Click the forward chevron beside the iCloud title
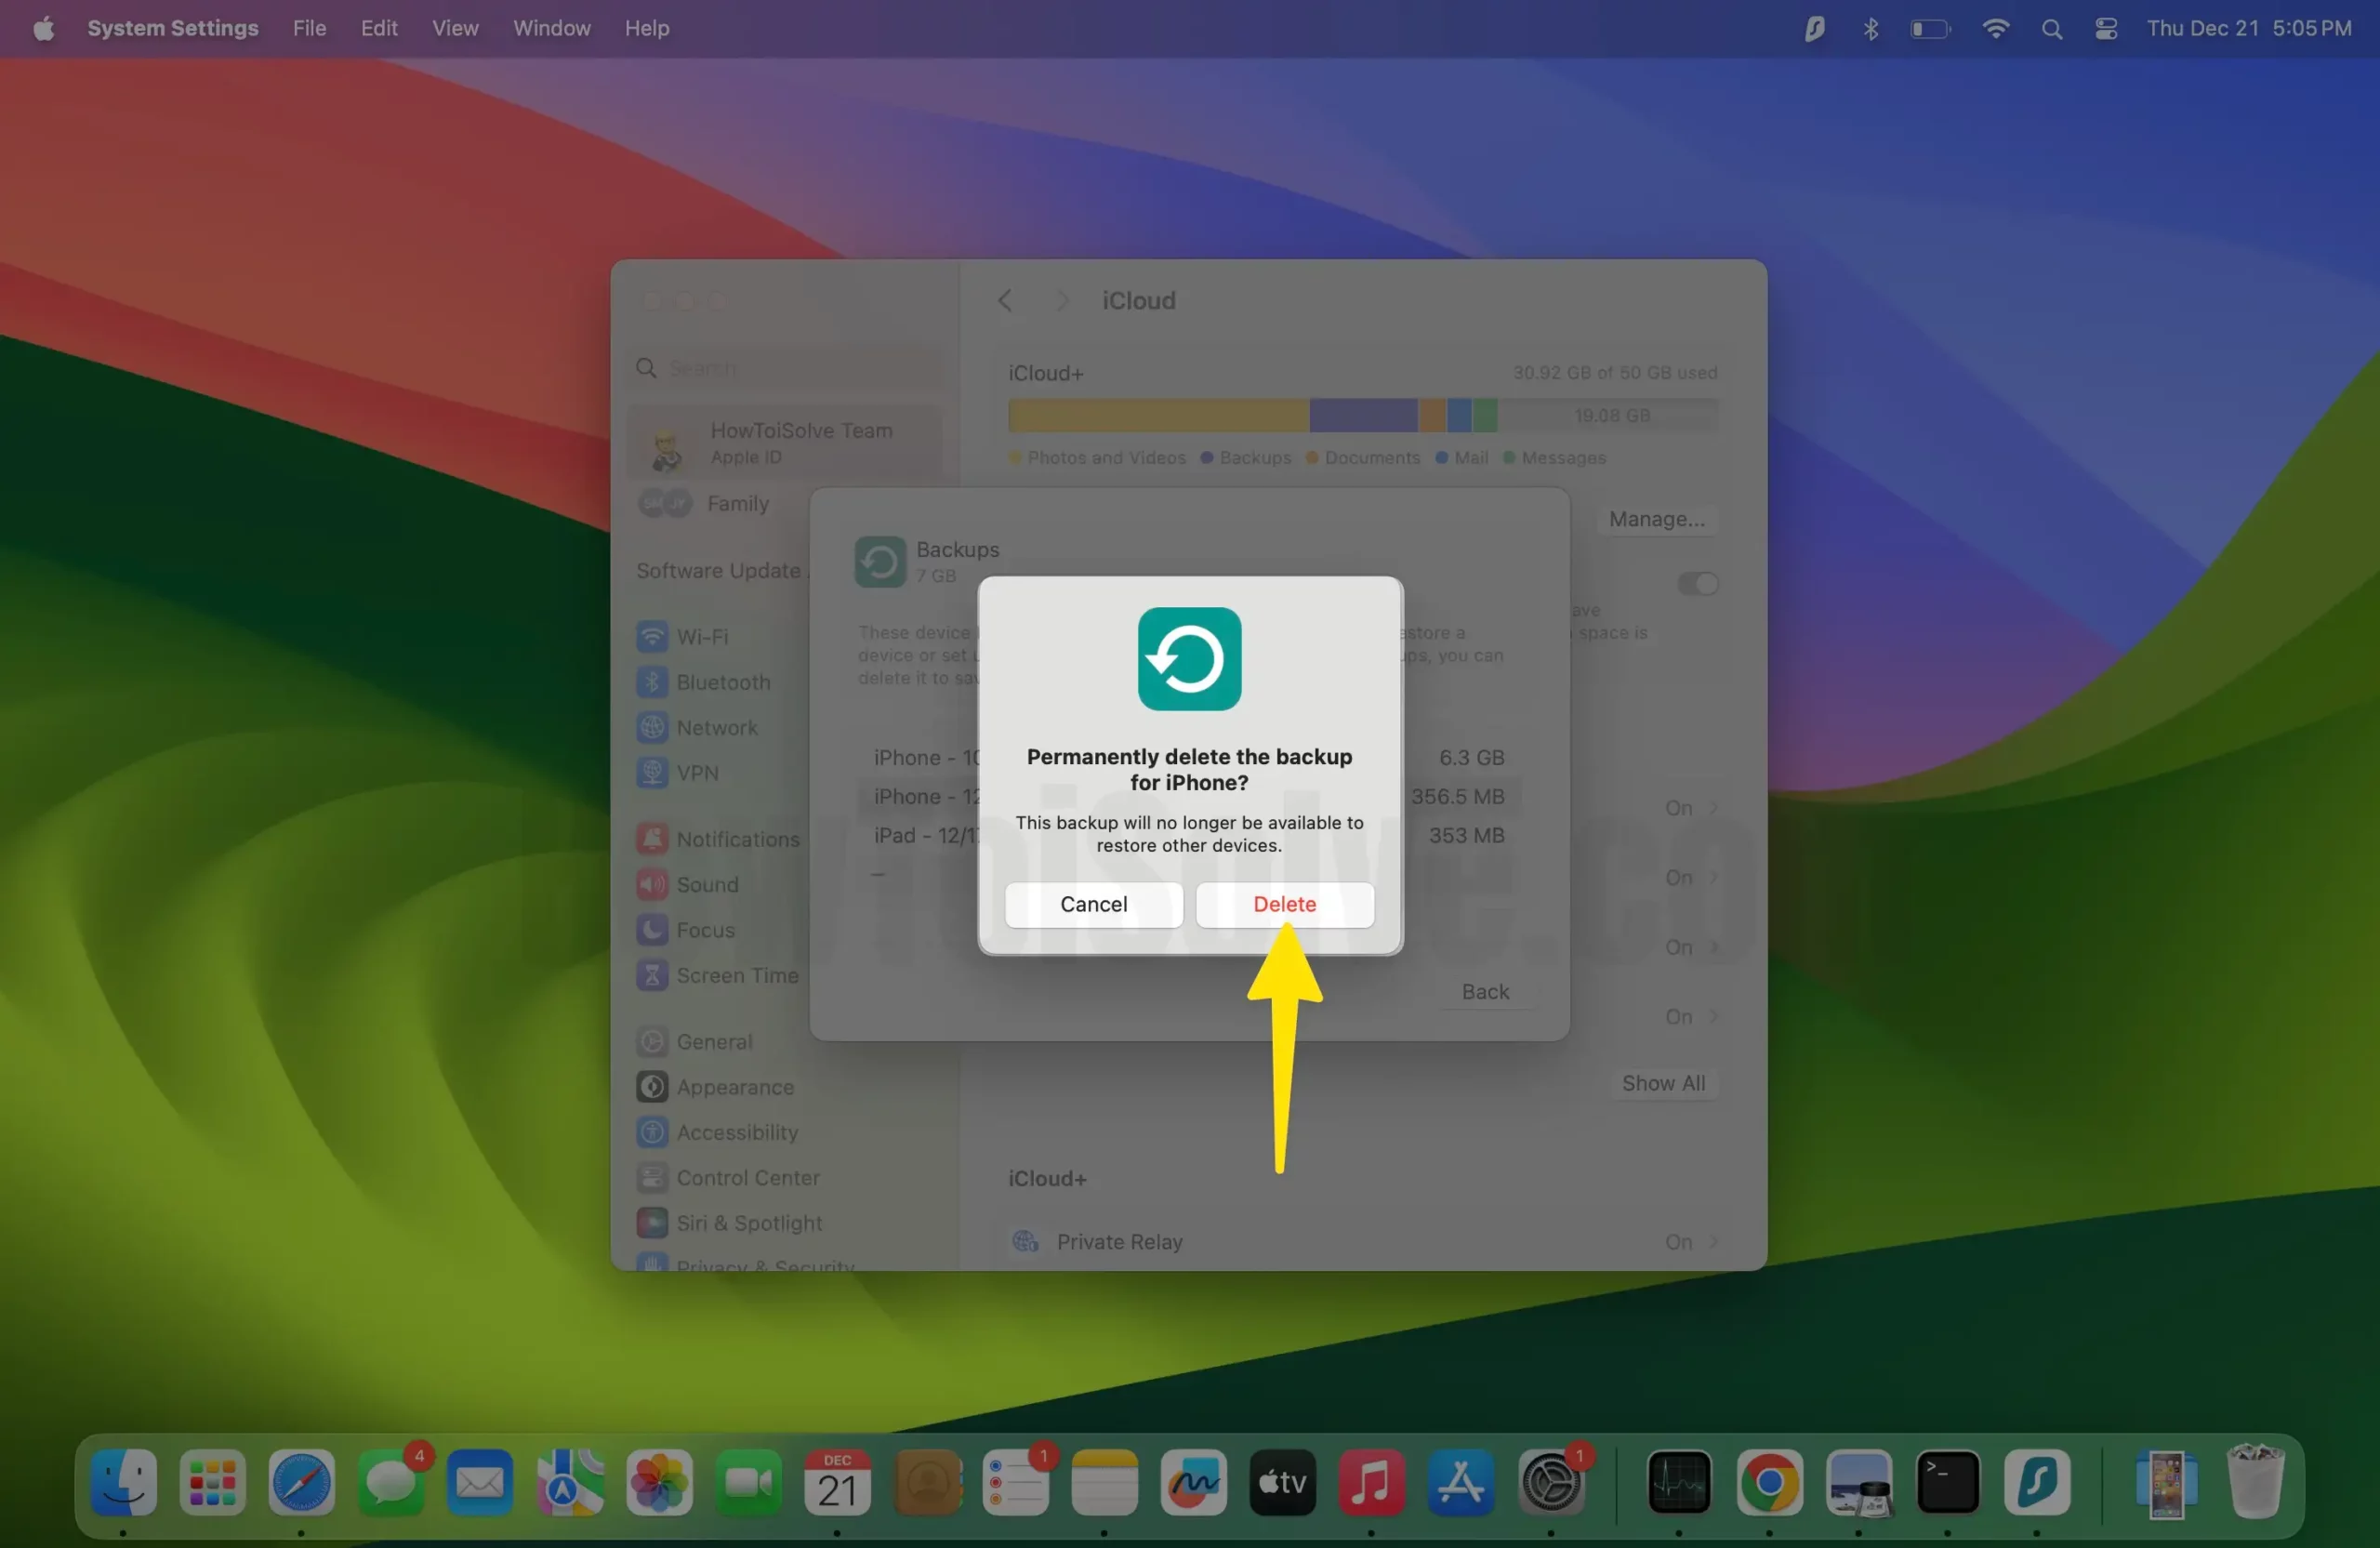Viewport: 2380px width, 1548px height. point(1062,300)
